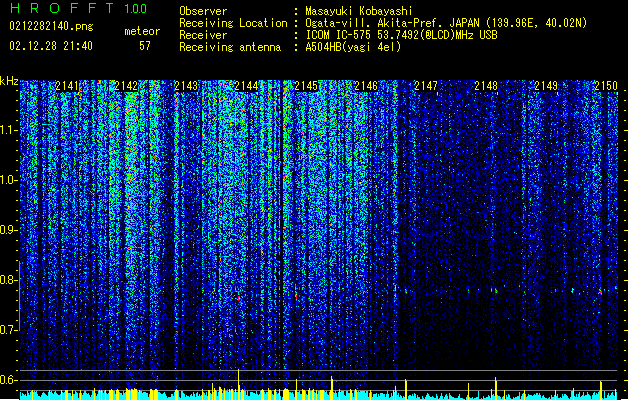Viewport: 629px width, 400px height.
Task: Click the date text 02.12.28 21:40
Action: (51, 46)
